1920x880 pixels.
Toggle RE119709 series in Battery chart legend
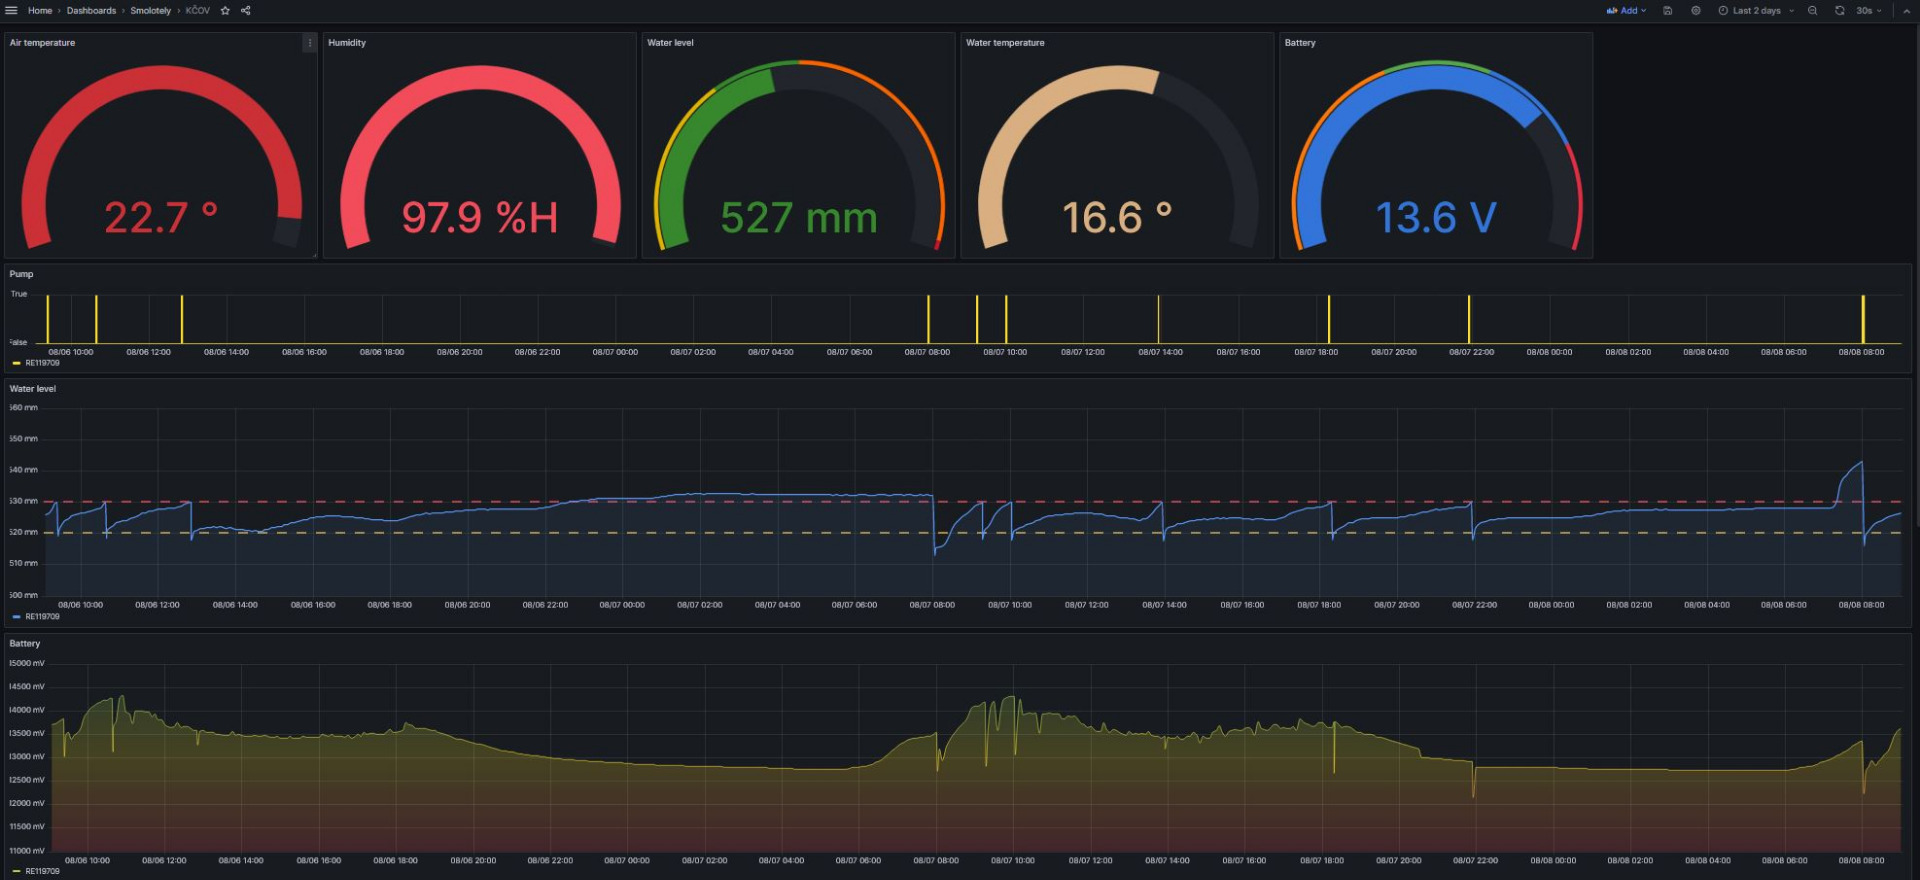(42, 872)
